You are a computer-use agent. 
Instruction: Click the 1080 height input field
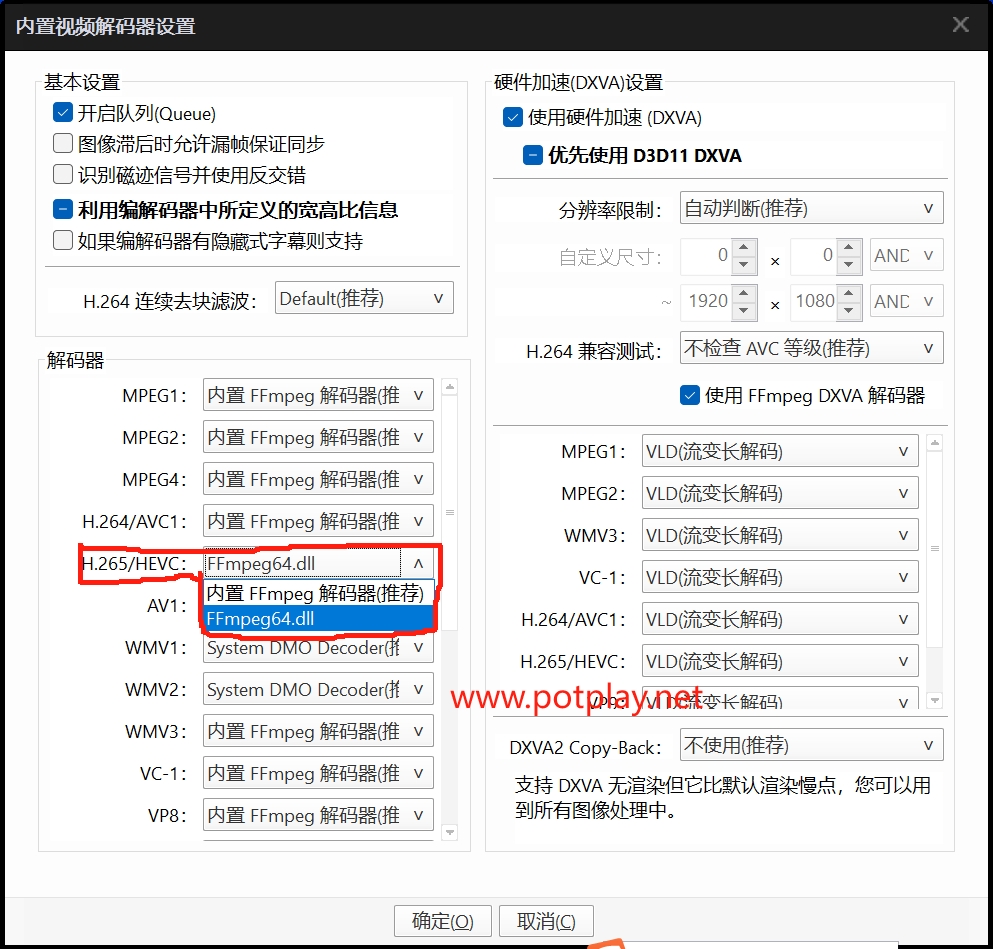pos(814,301)
